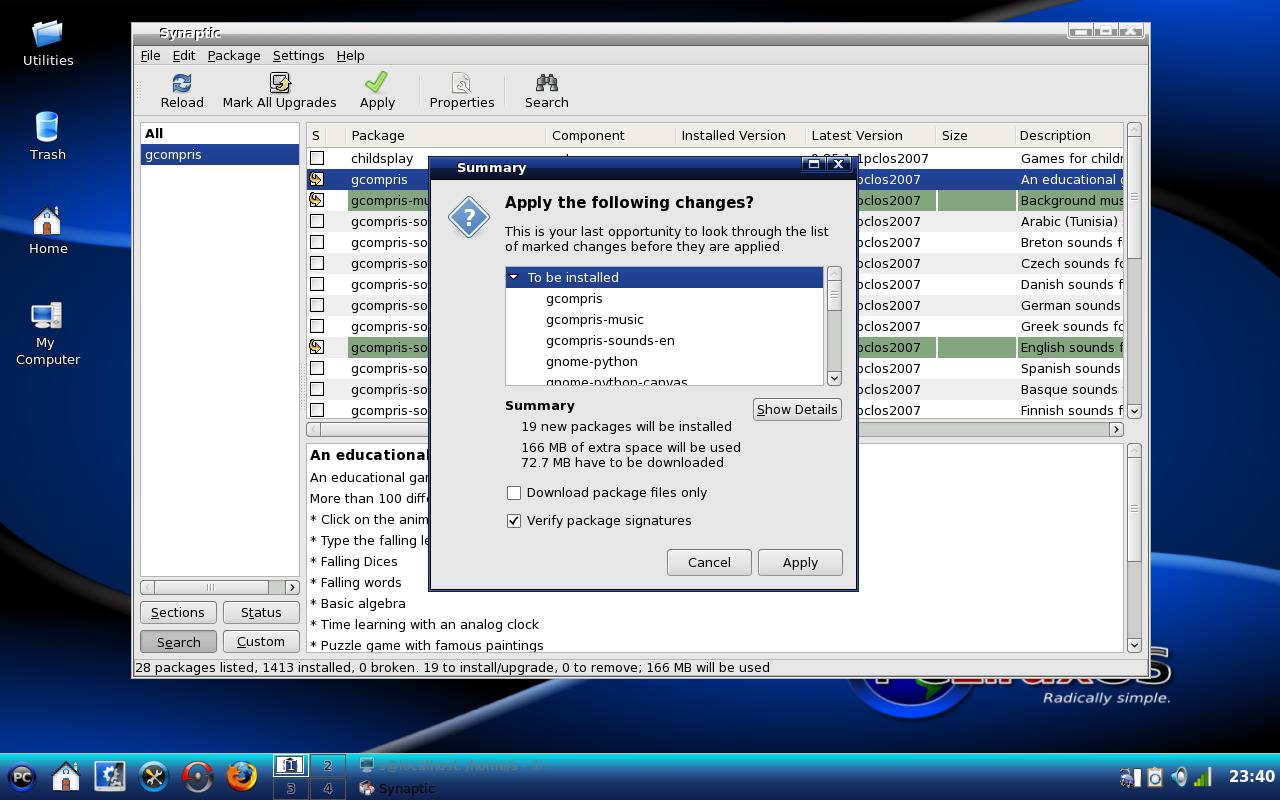Click the Search button below the filter list
1280x800 pixels.
tap(178, 642)
